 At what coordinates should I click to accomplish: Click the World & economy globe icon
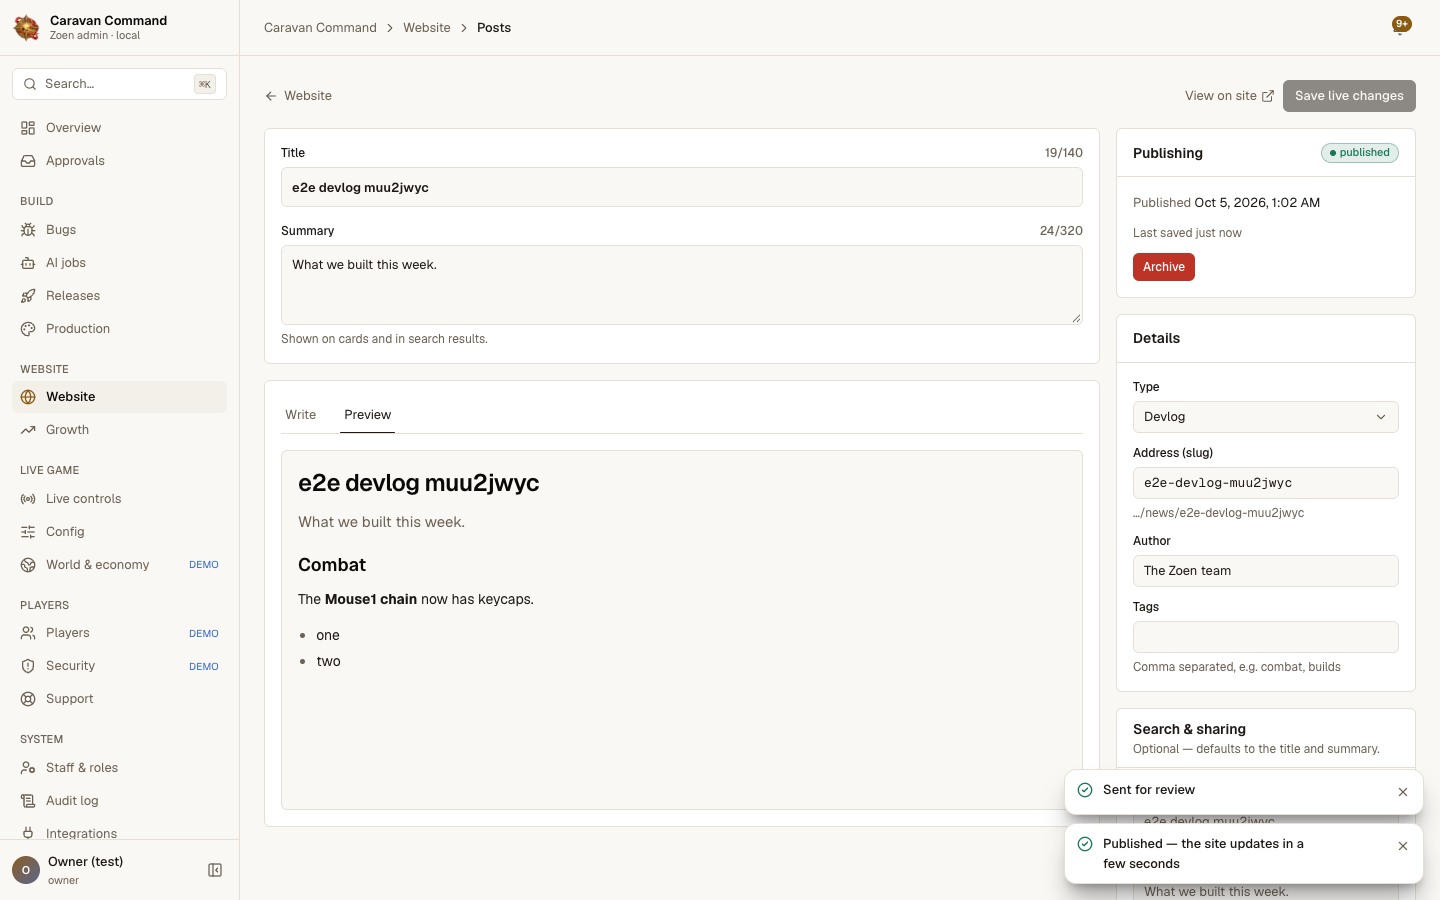click(x=28, y=565)
